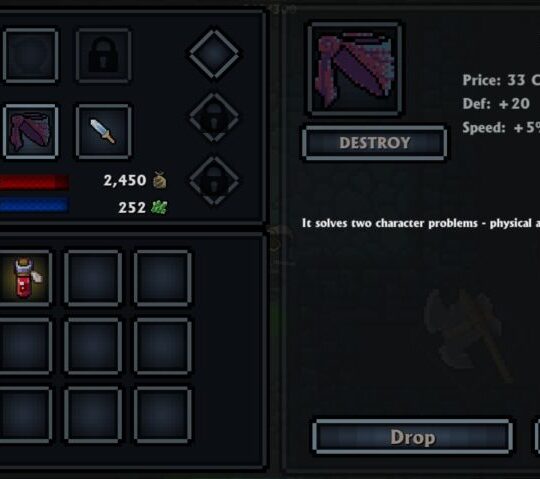Viewport: 540px width, 479px height.
Task: Click the locked equipment slot with padlock
Action: pos(103,55)
